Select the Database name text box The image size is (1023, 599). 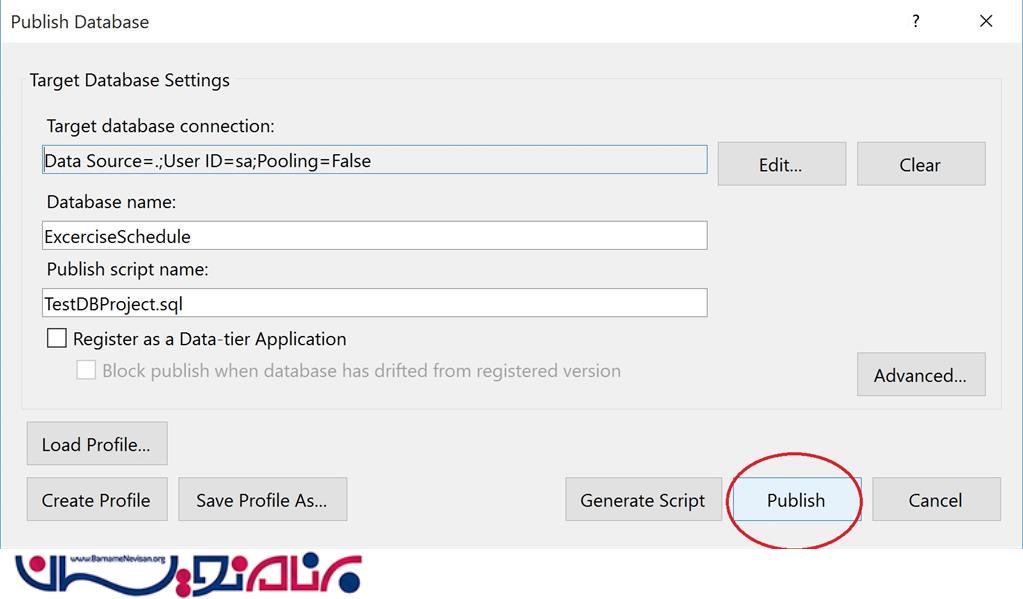pos(374,236)
